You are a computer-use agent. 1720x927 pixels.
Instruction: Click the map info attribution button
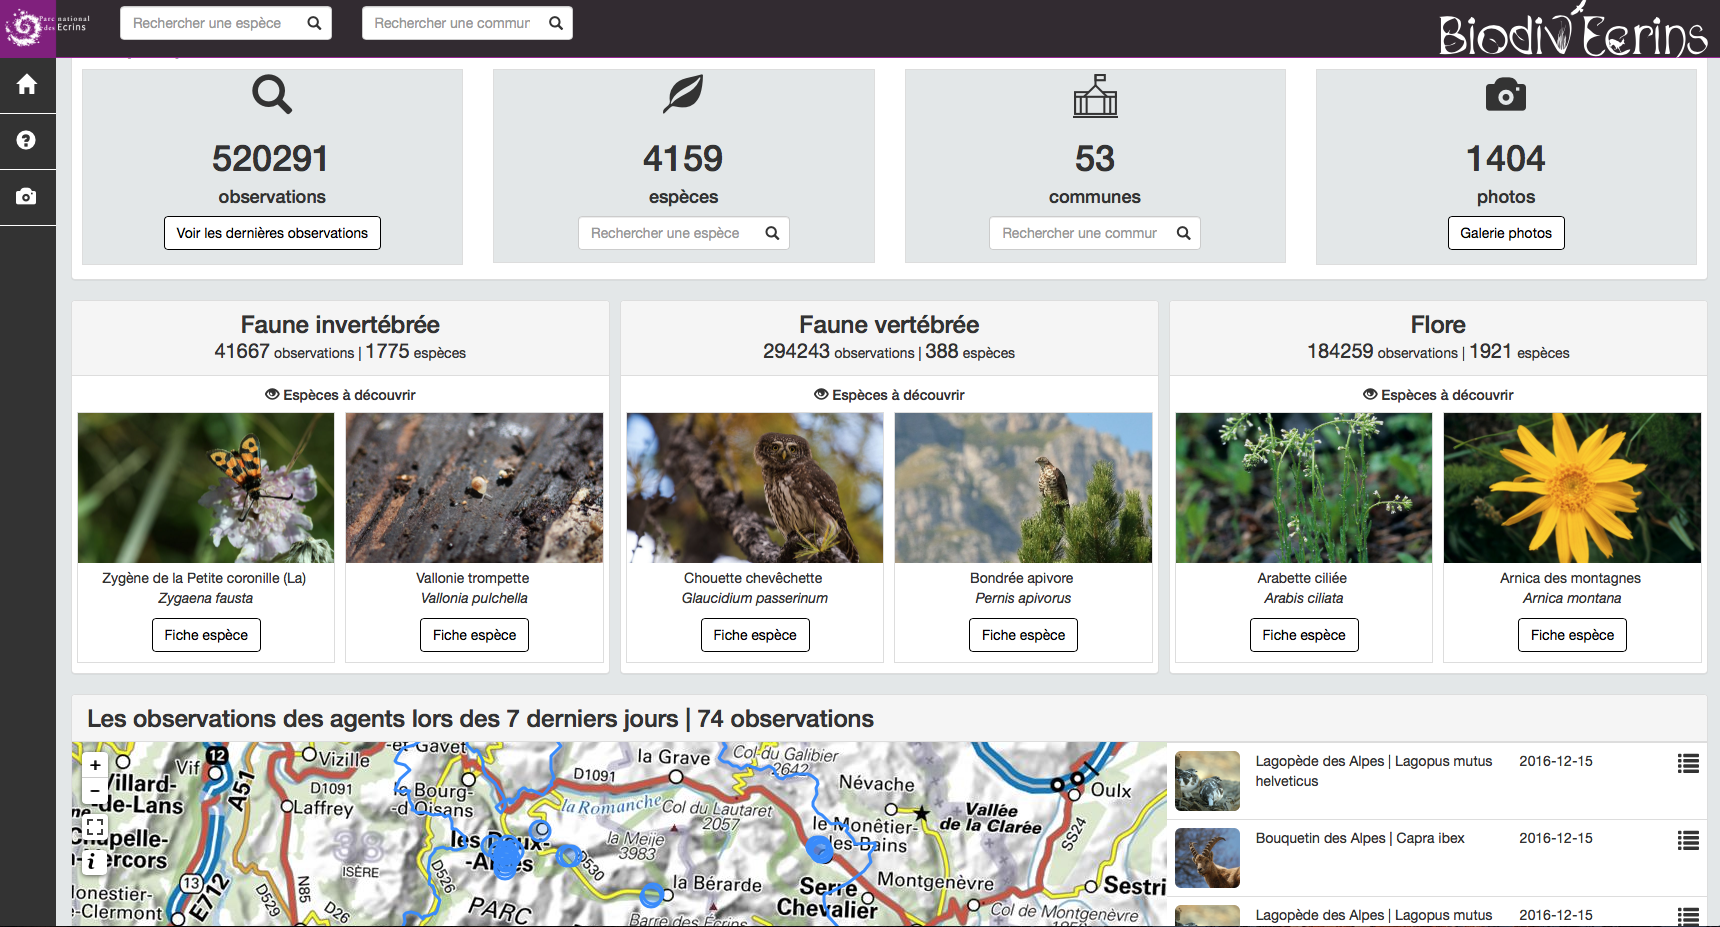click(92, 861)
